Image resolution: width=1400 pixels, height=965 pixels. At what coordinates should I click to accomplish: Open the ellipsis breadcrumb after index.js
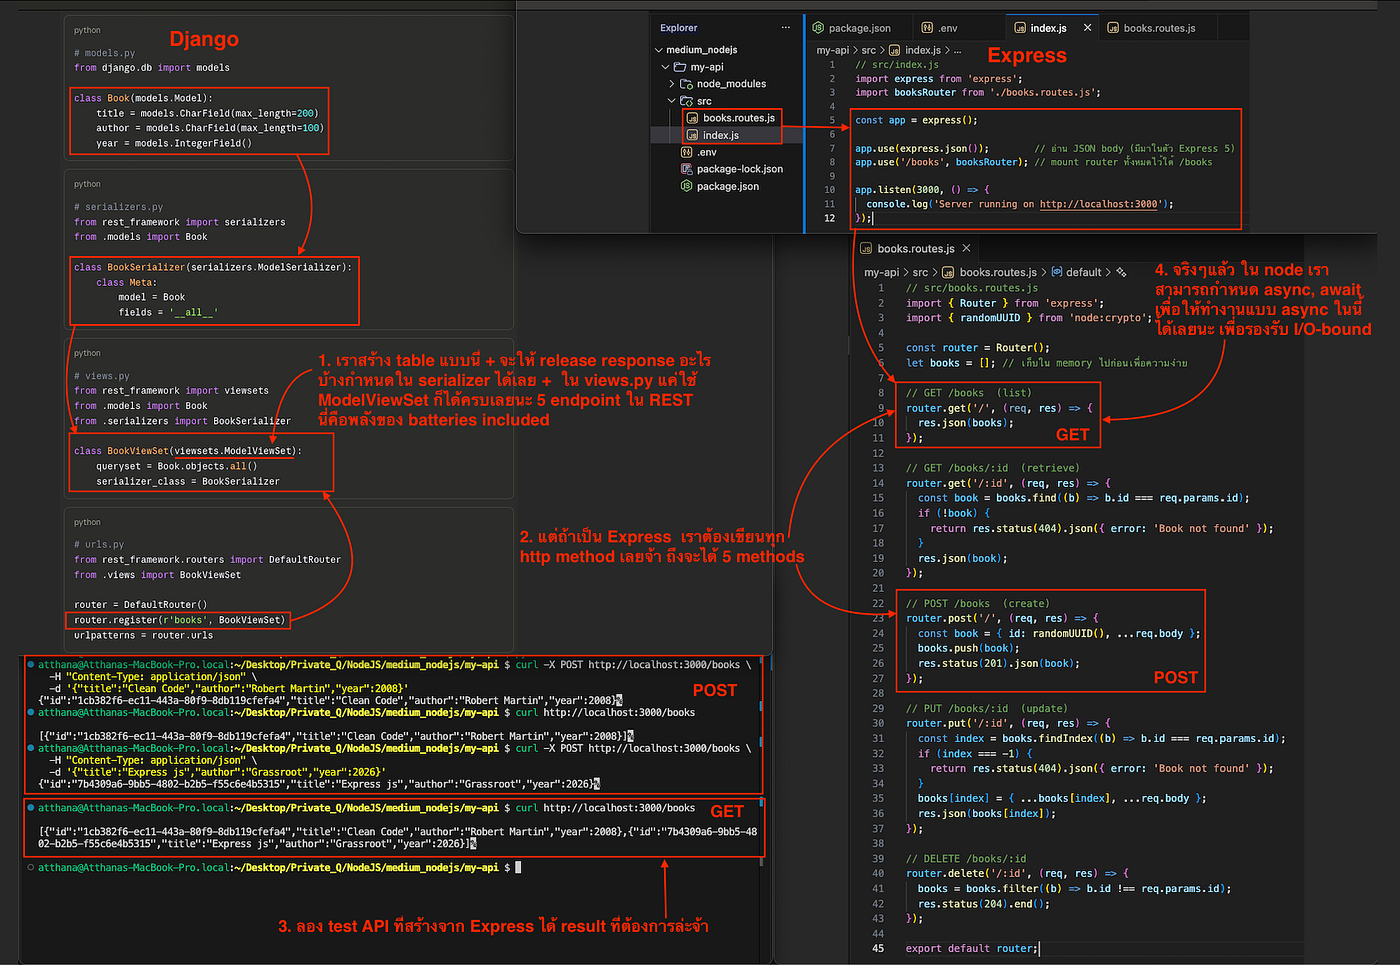coord(957,50)
